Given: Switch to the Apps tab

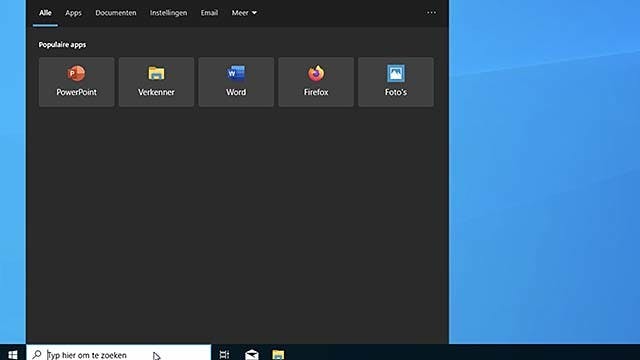Looking at the screenshot, I should click(x=73, y=13).
